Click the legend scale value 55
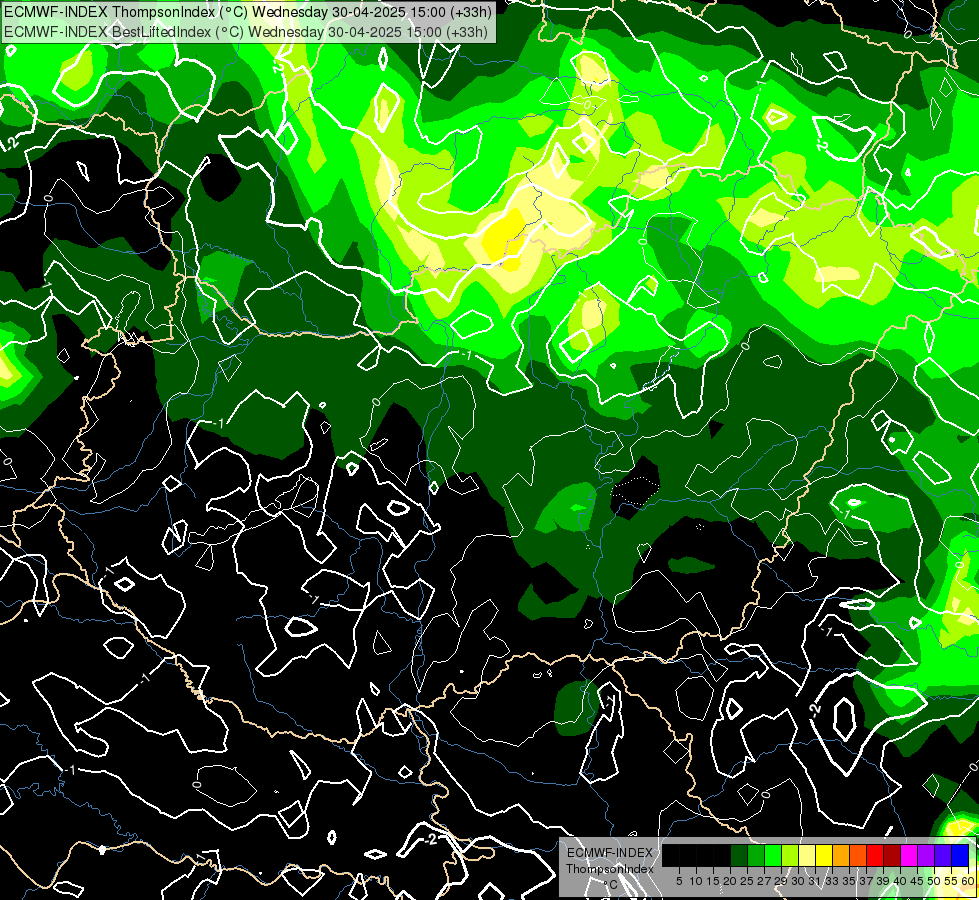 [x=952, y=881]
